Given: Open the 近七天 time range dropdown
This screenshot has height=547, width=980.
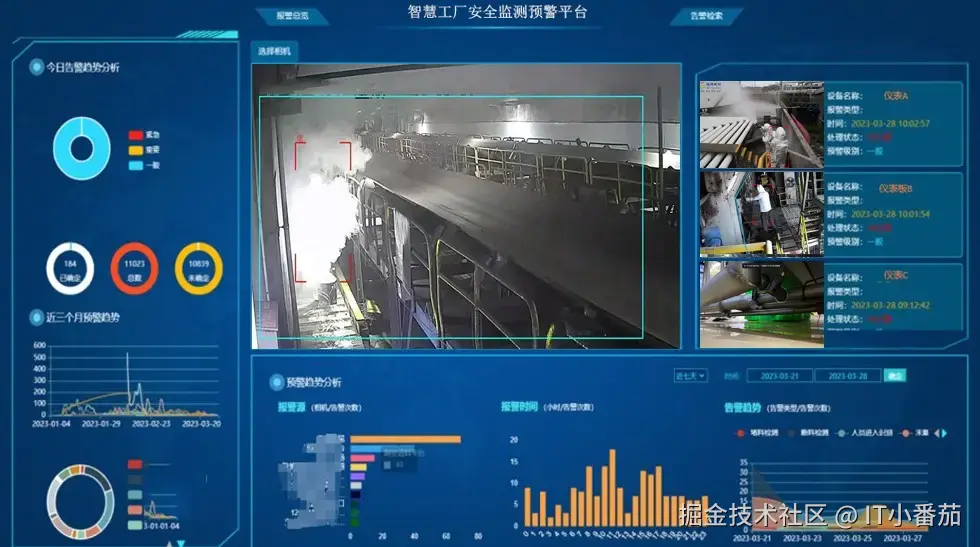Looking at the screenshot, I should pyautogui.click(x=690, y=376).
